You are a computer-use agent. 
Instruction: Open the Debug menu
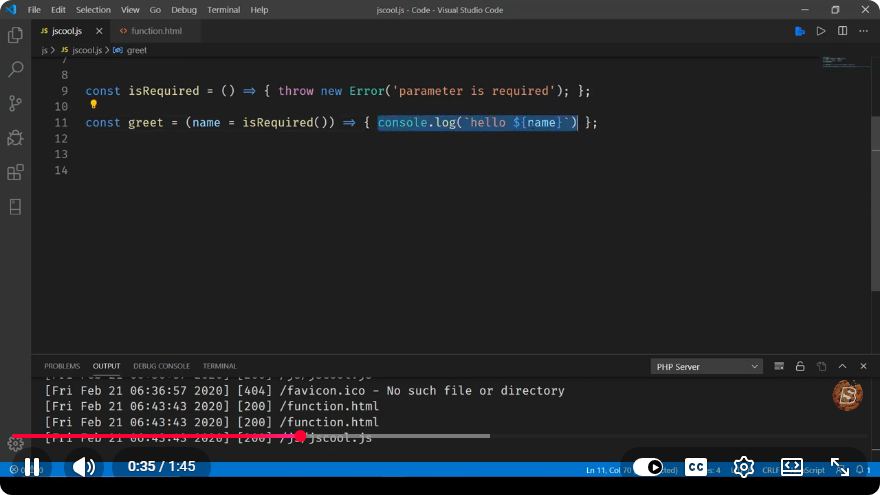coord(184,10)
